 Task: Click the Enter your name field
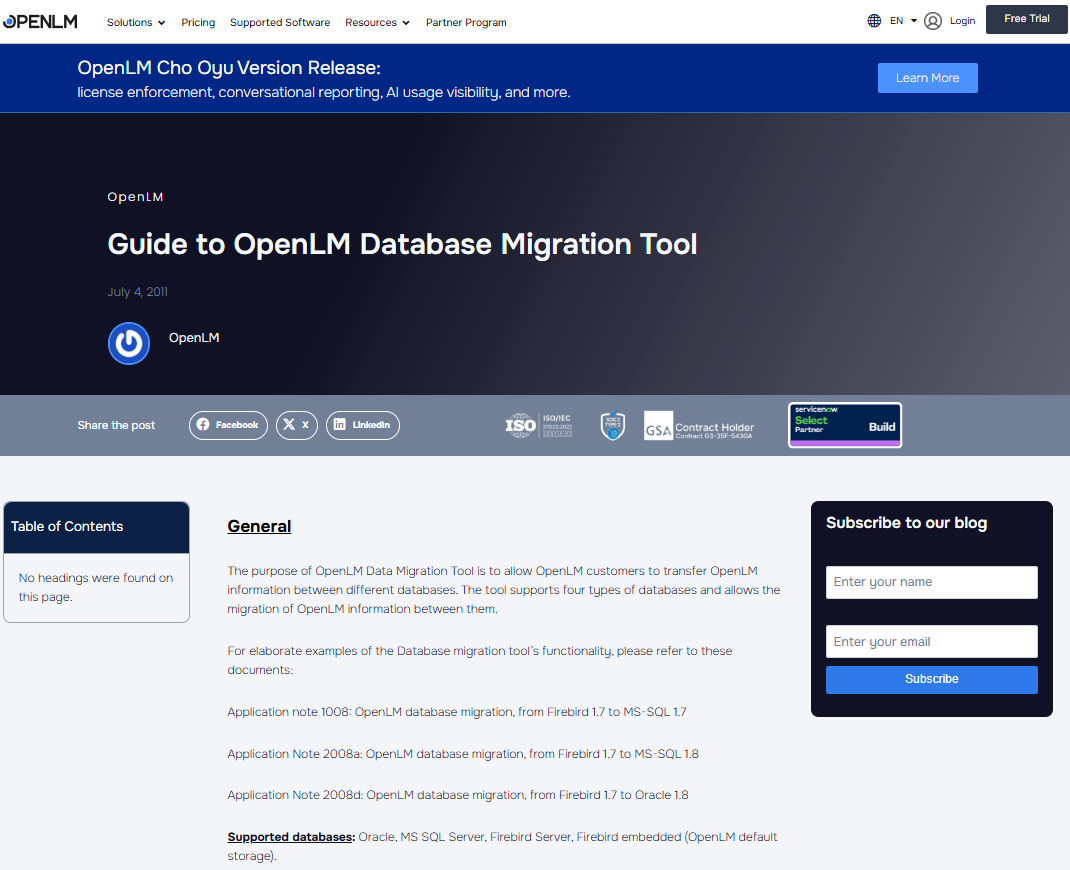pyautogui.click(x=931, y=582)
